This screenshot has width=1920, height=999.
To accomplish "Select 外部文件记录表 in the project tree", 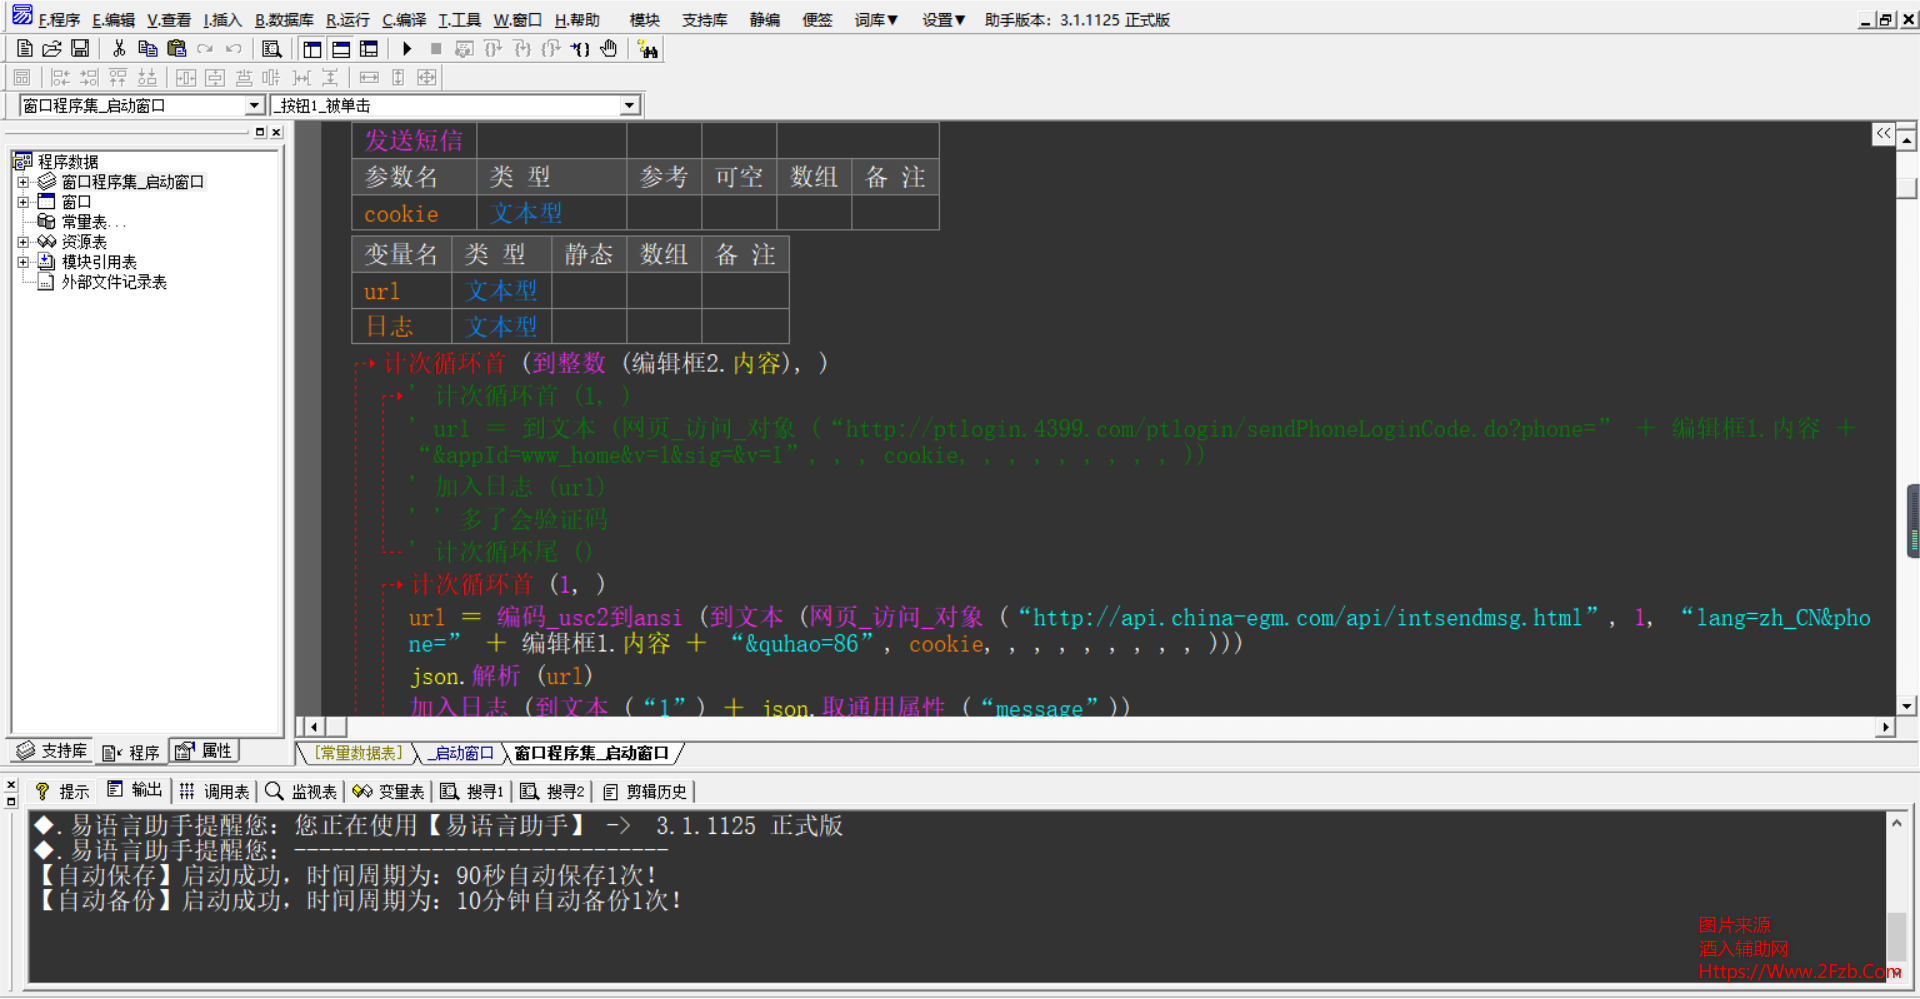I will (x=114, y=282).
